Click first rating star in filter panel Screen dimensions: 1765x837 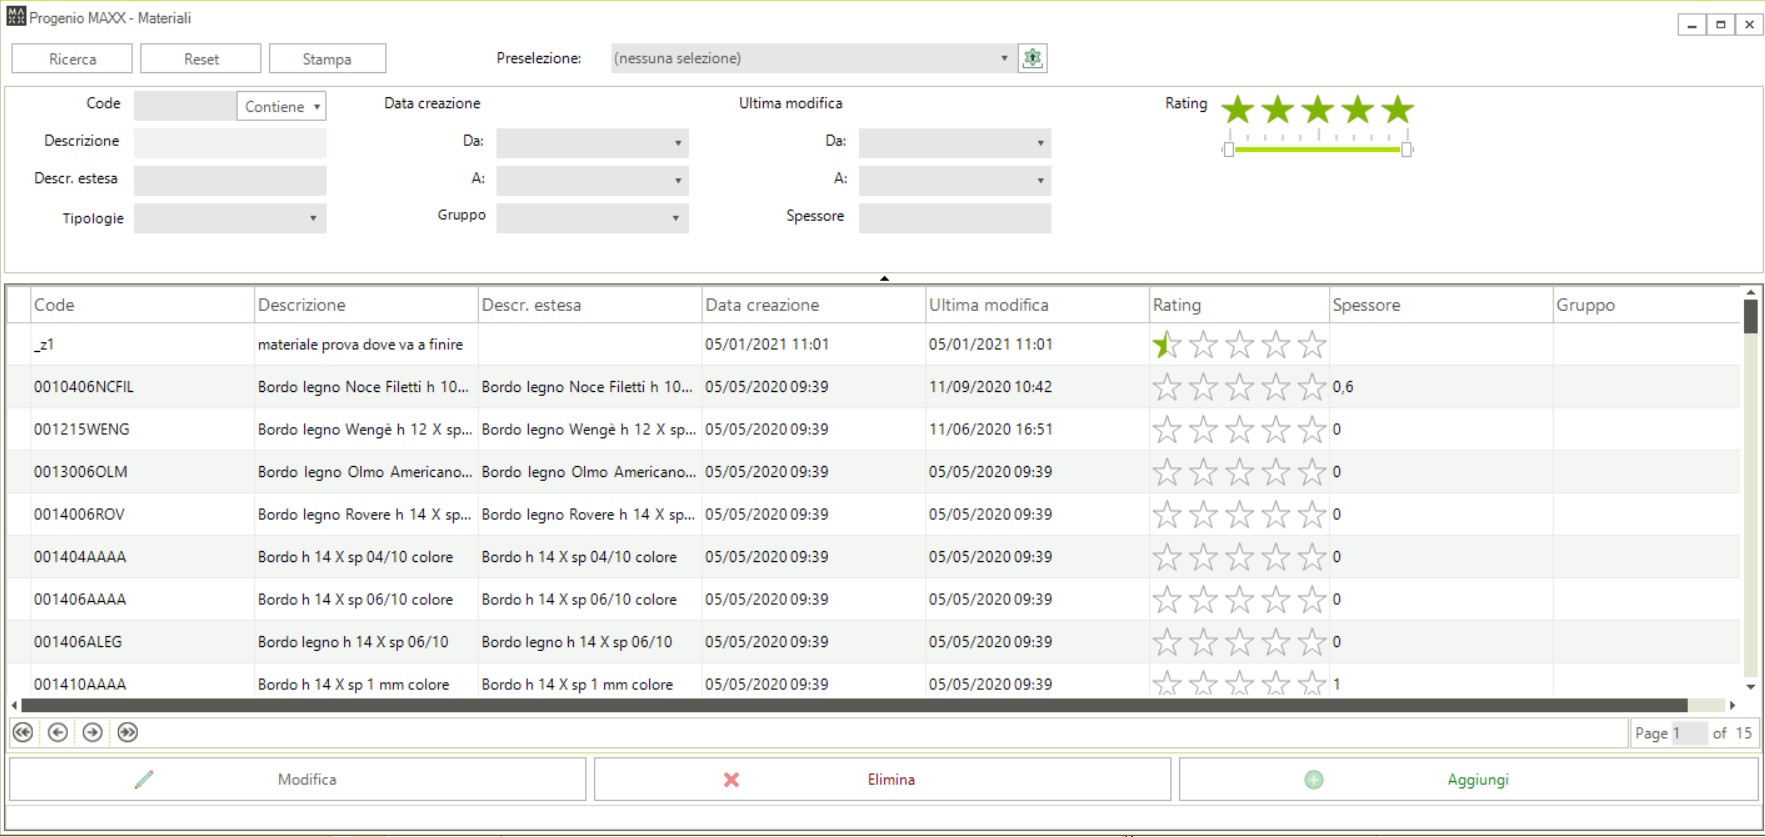1238,109
